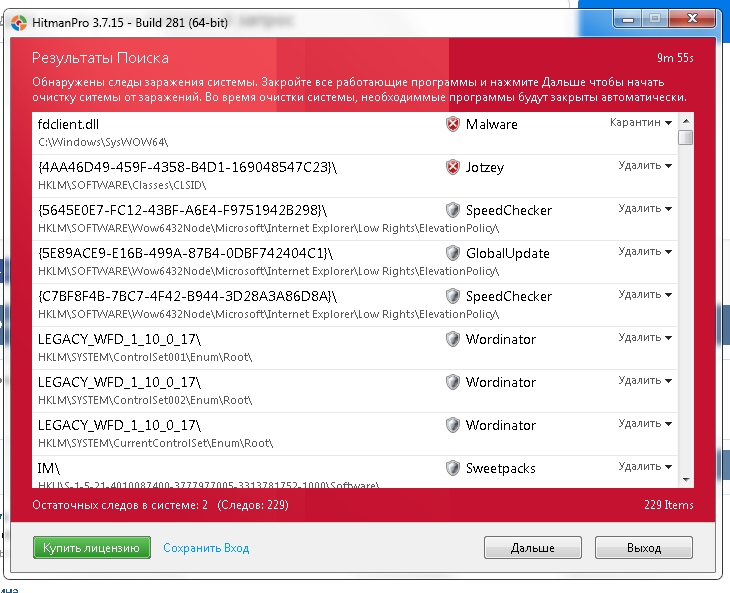Click the Выход button
730x593 pixels.
pyautogui.click(x=644, y=547)
